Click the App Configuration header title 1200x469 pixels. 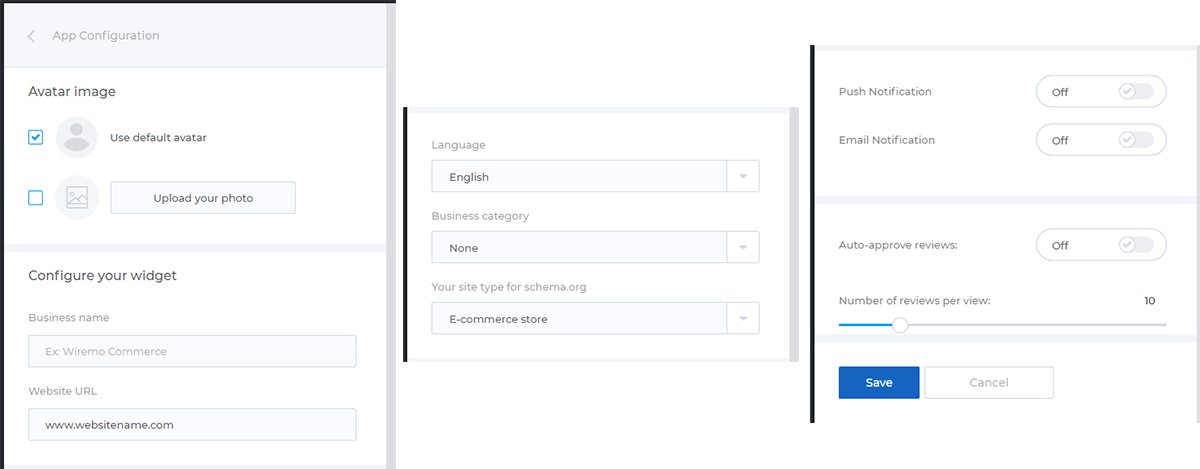point(106,36)
